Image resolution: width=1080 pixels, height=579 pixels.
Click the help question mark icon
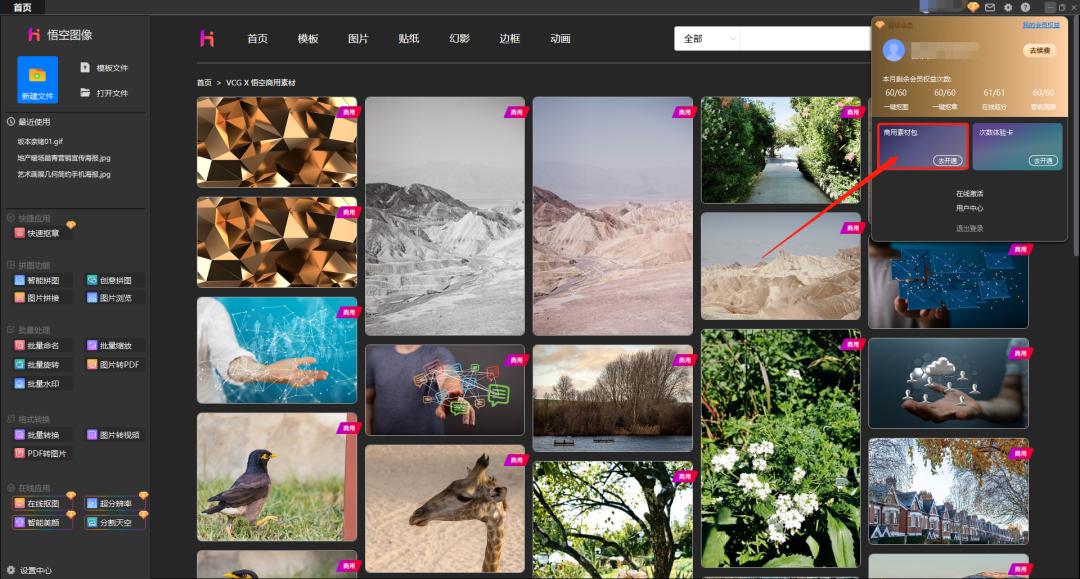click(1025, 7)
